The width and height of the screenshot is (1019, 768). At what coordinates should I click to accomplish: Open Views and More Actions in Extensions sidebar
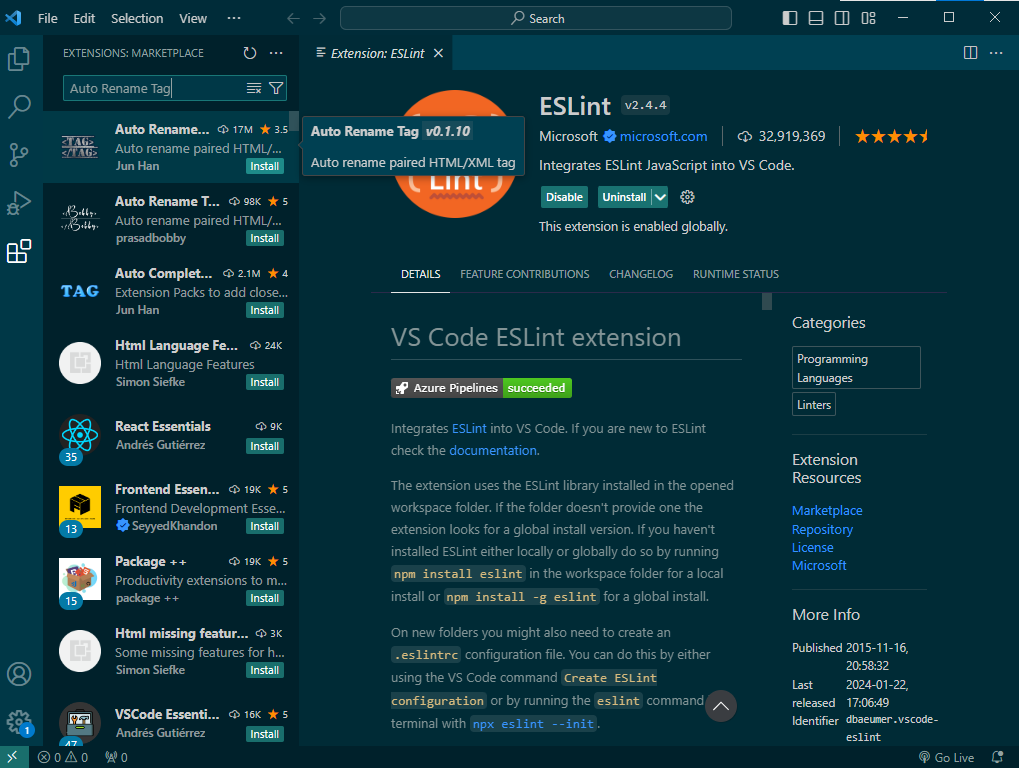pos(276,53)
